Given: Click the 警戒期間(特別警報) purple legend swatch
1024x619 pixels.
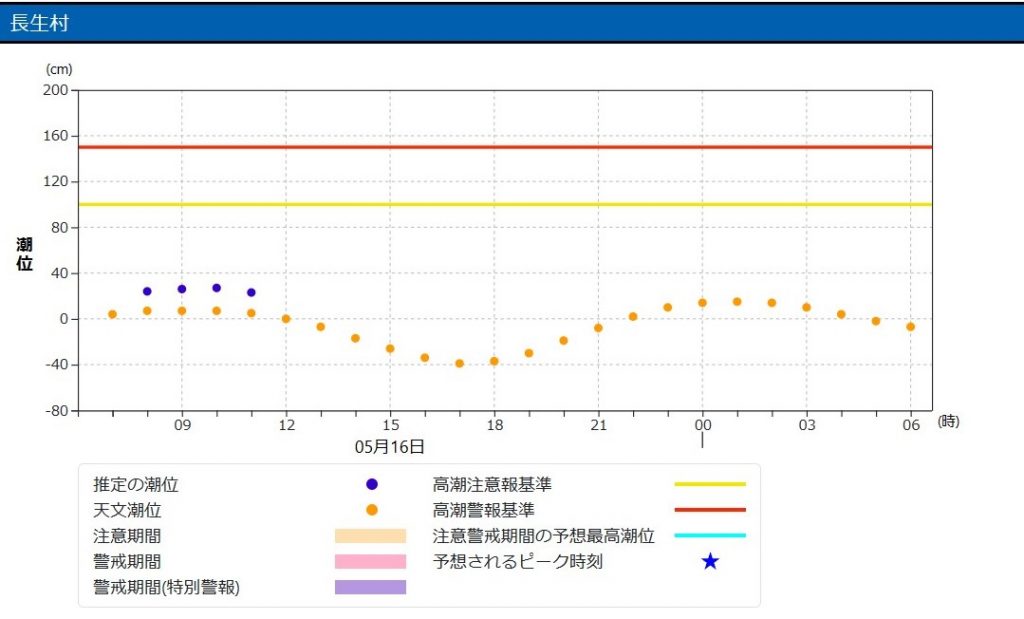Looking at the screenshot, I should (x=370, y=587).
